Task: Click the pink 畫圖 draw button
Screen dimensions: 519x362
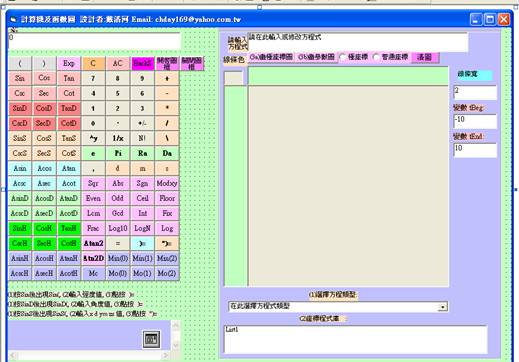Action: [425, 57]
